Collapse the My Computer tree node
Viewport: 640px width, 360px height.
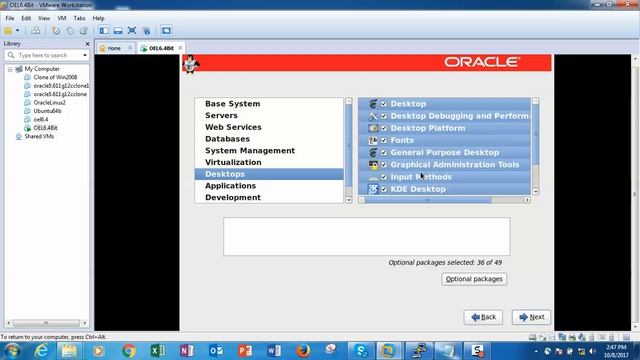[x=10, y=69]
